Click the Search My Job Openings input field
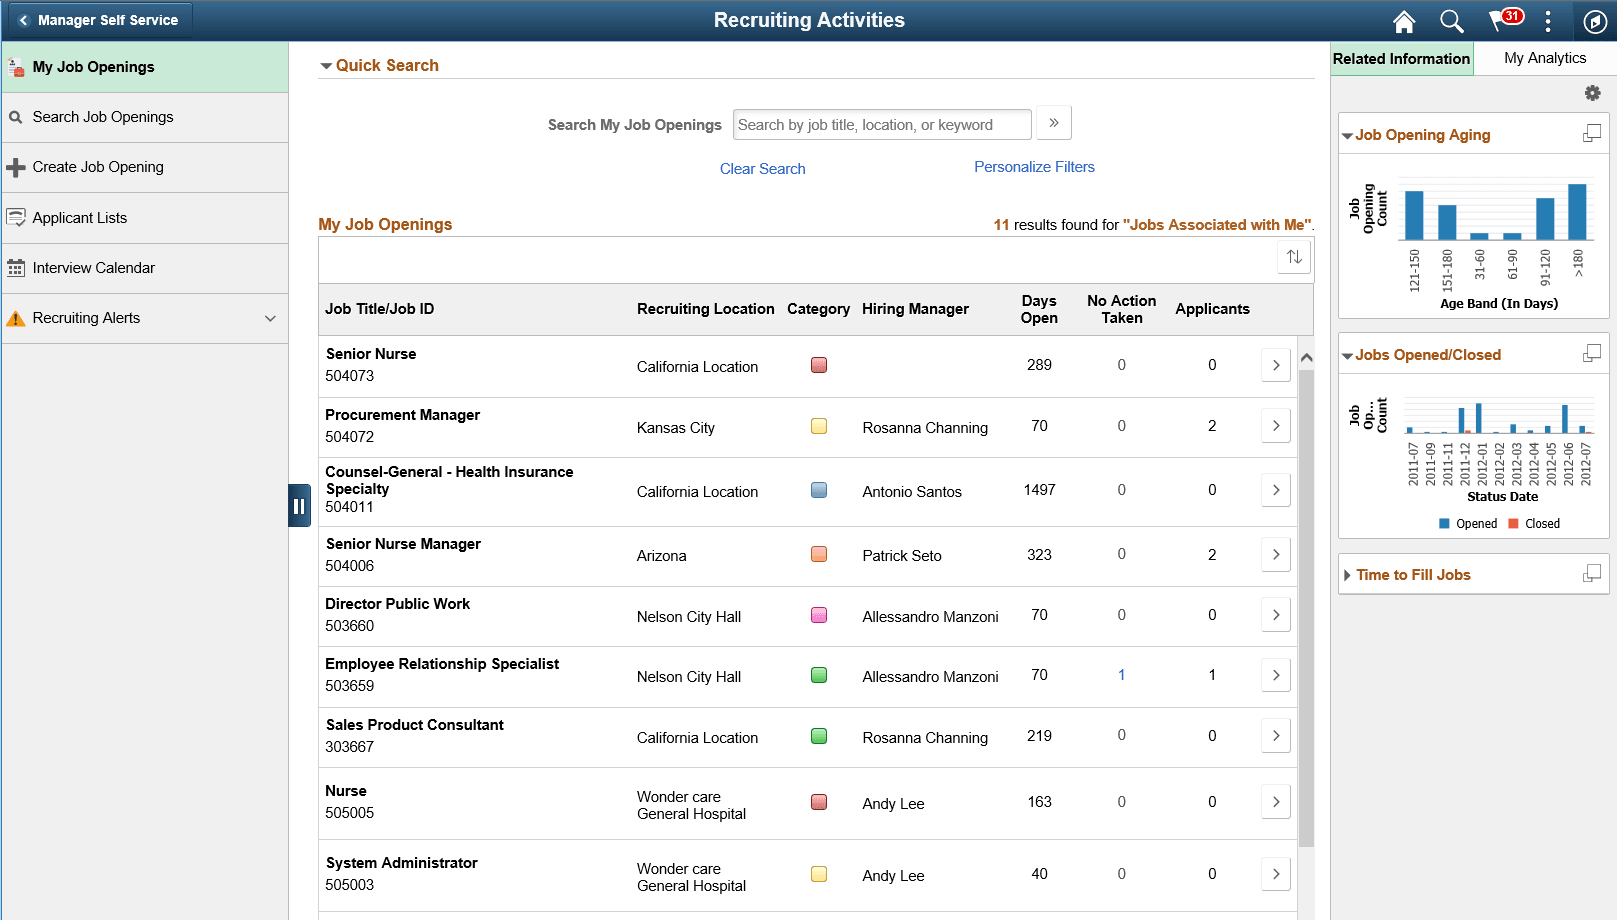This screenshot has height=920, width=1617. click(881, 124)
